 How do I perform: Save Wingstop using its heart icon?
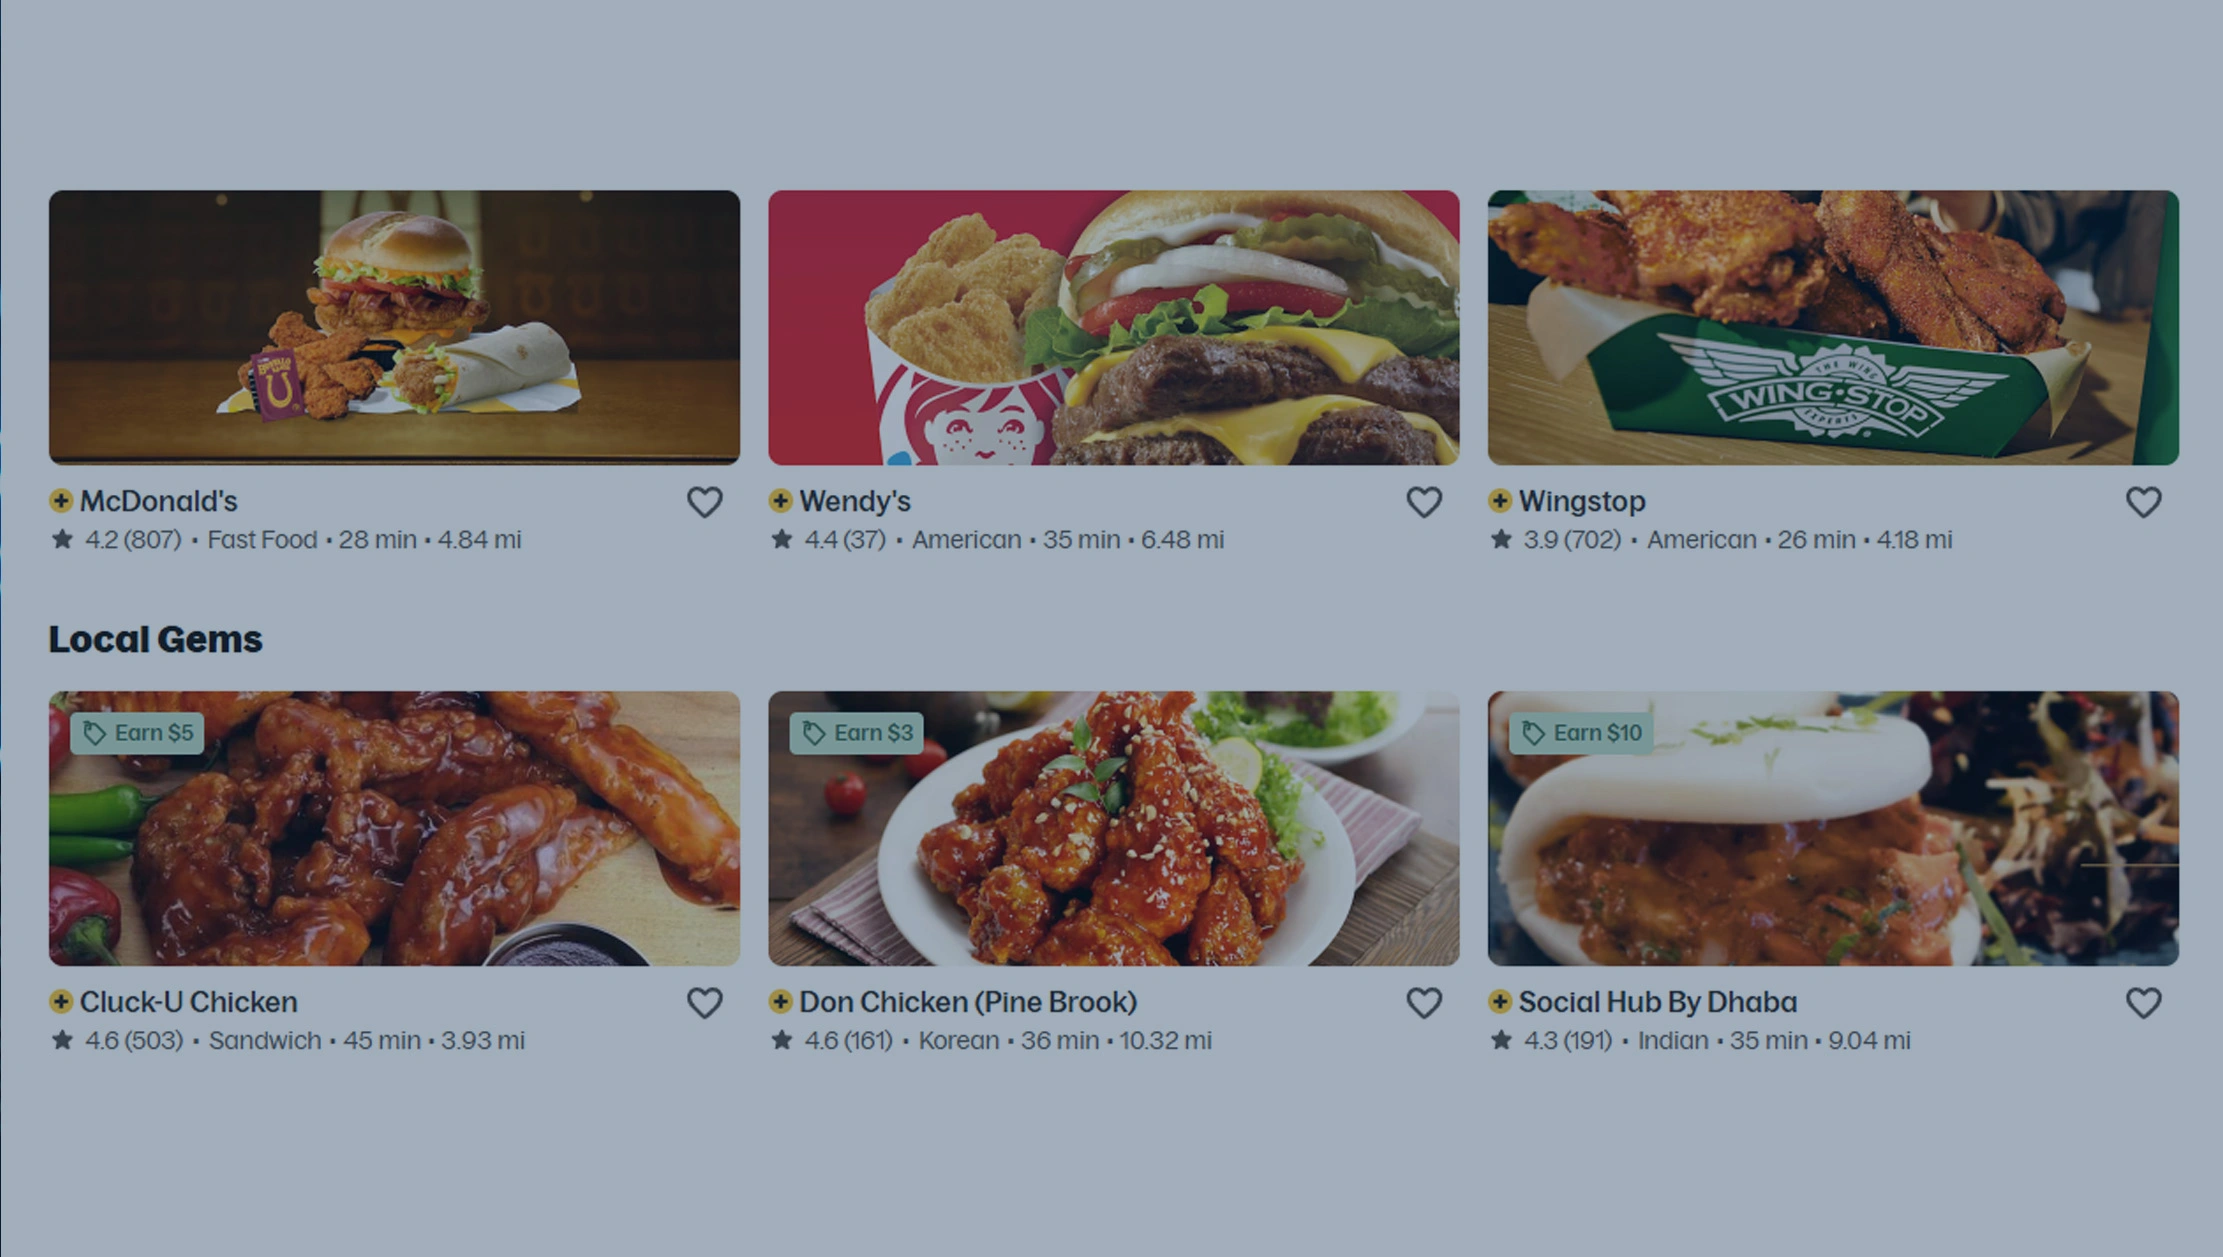pyautogui.click(x=2143, y=502)
